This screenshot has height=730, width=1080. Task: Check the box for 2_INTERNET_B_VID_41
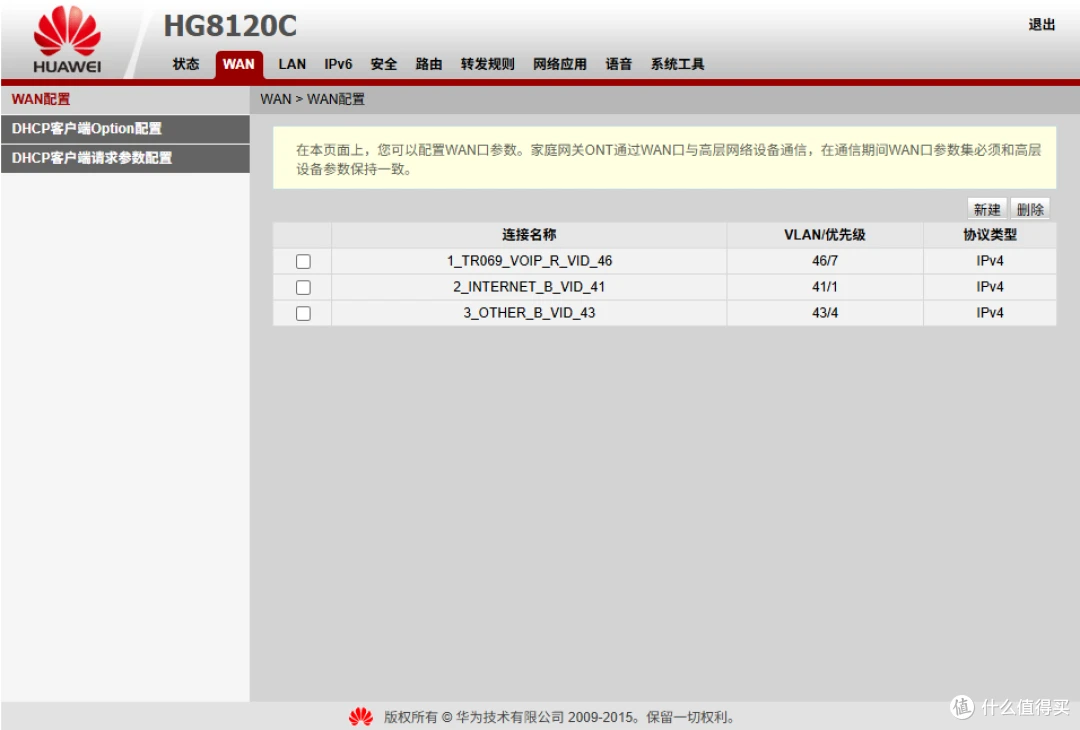303,287
